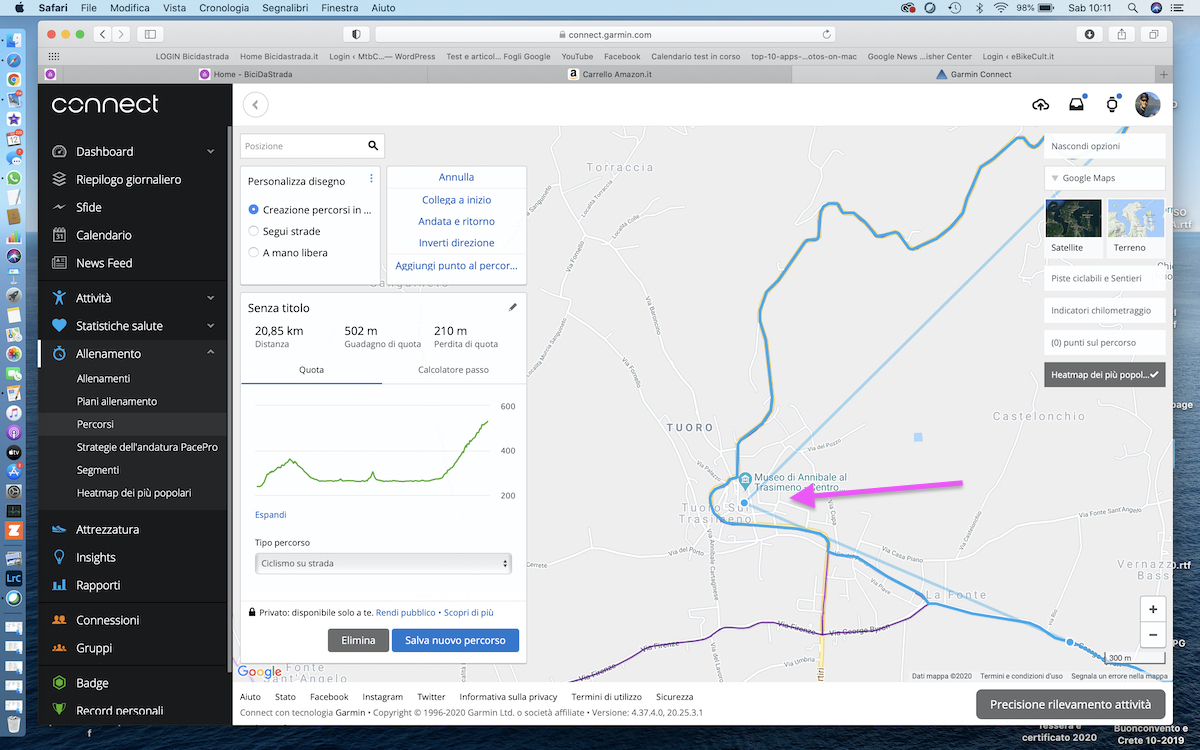Image resolution: width=1200 pixels, height=750 pixels.
Task: Click Salva nuovo percorso button
Action: (455, 640)
